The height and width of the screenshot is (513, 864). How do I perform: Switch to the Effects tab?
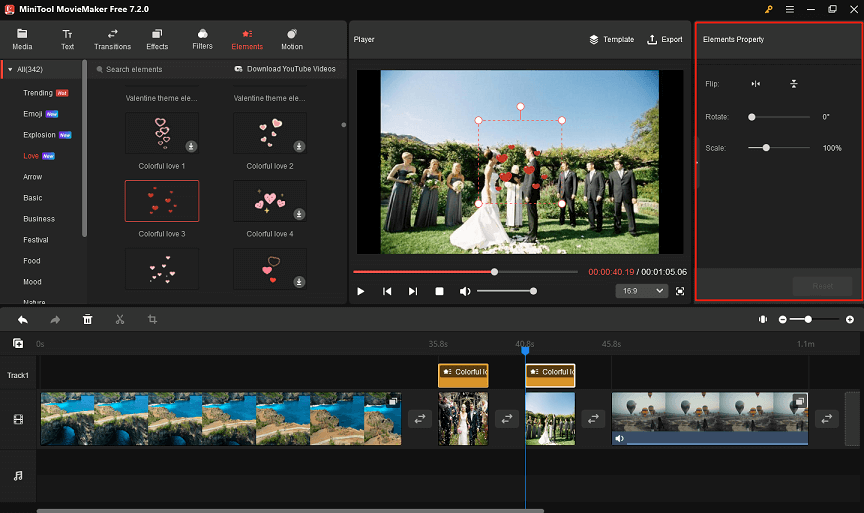[157, 40]
